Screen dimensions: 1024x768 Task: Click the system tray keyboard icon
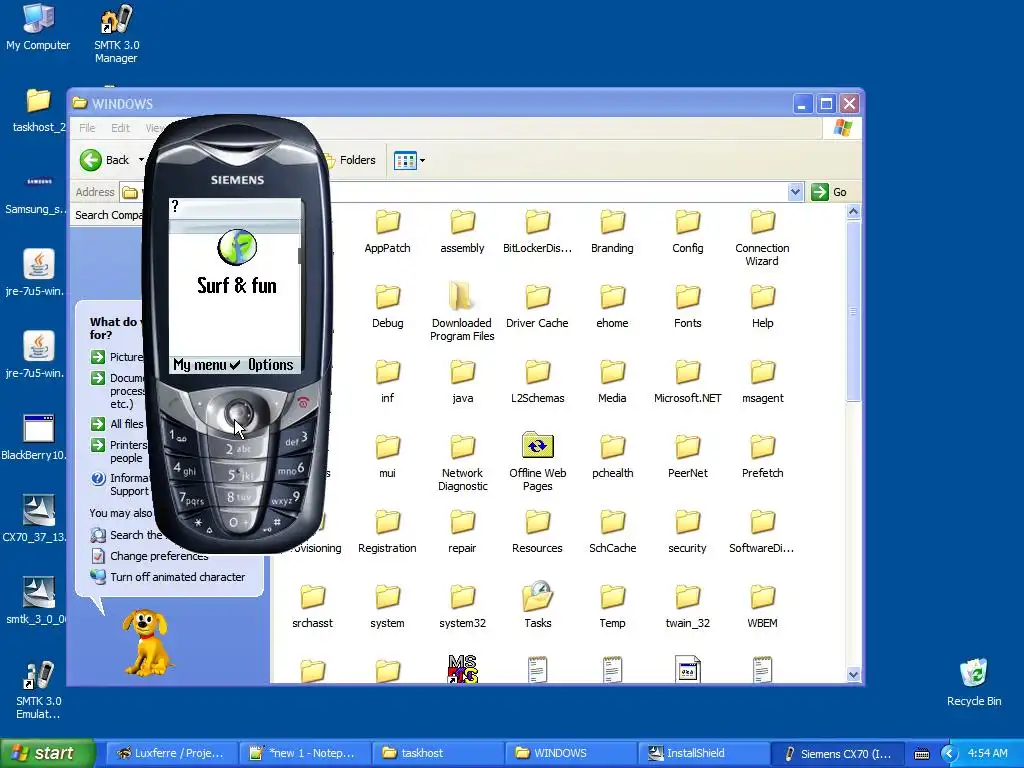pos(921,754)
